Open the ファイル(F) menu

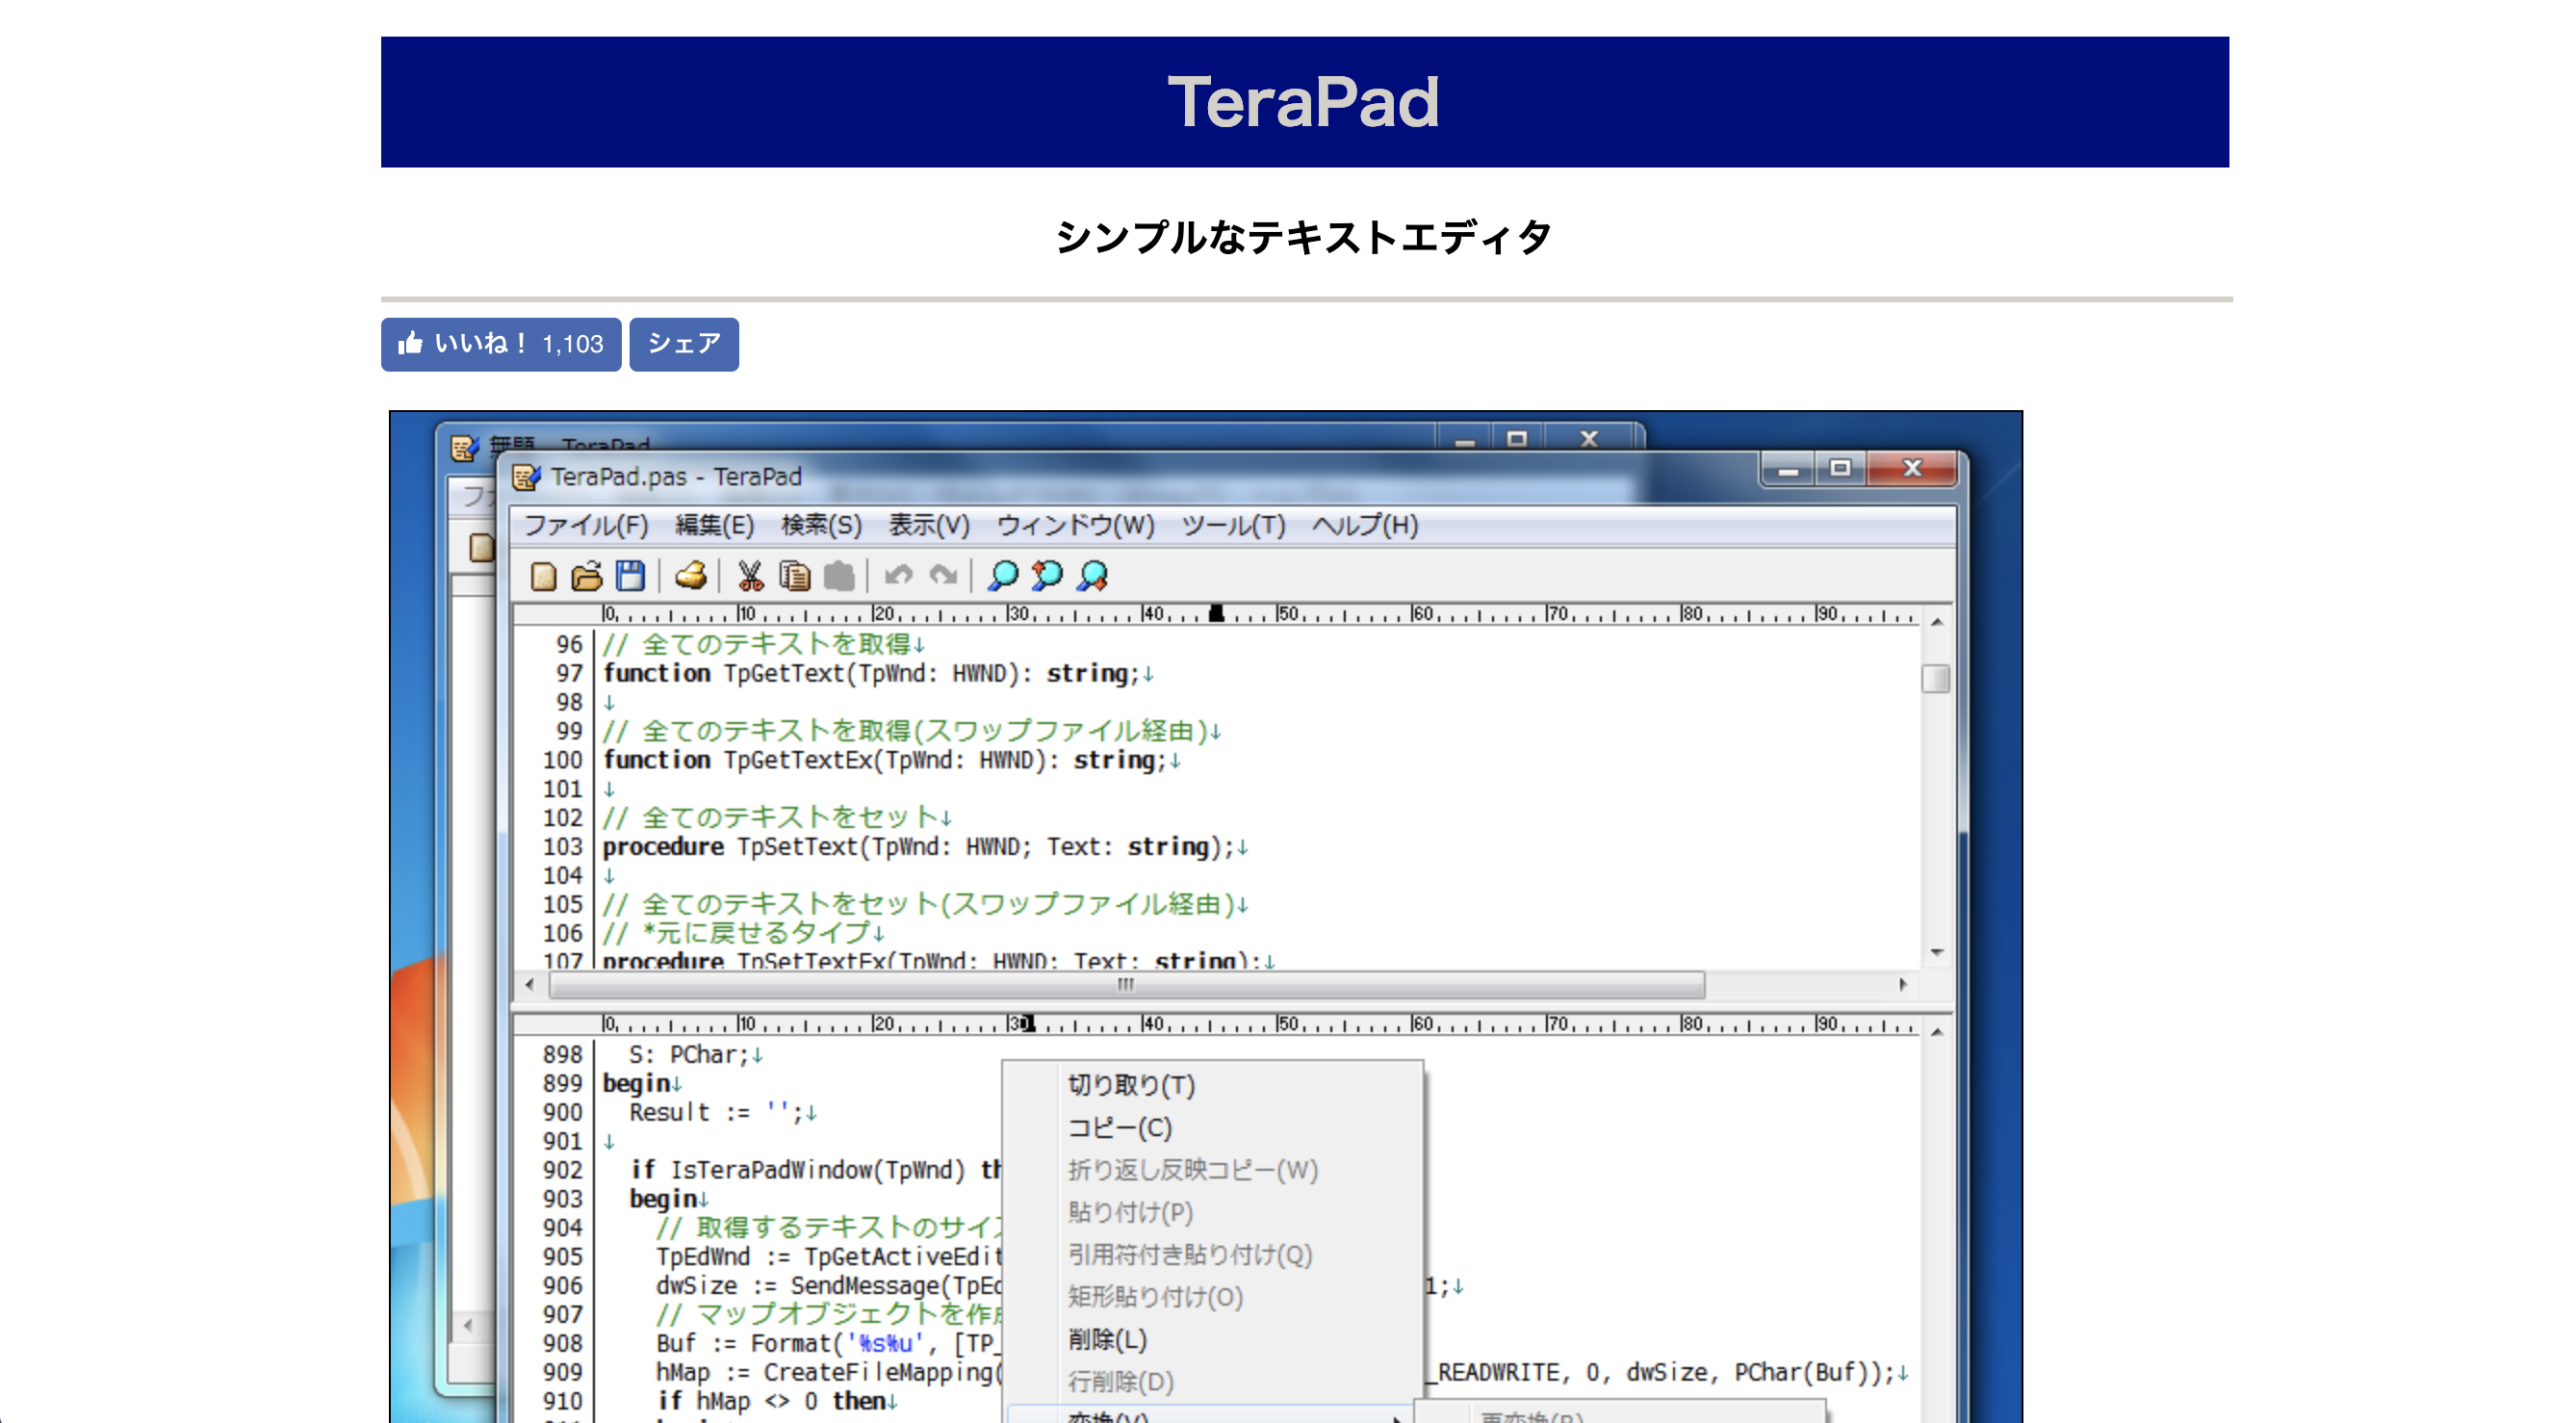pos(586,525)
